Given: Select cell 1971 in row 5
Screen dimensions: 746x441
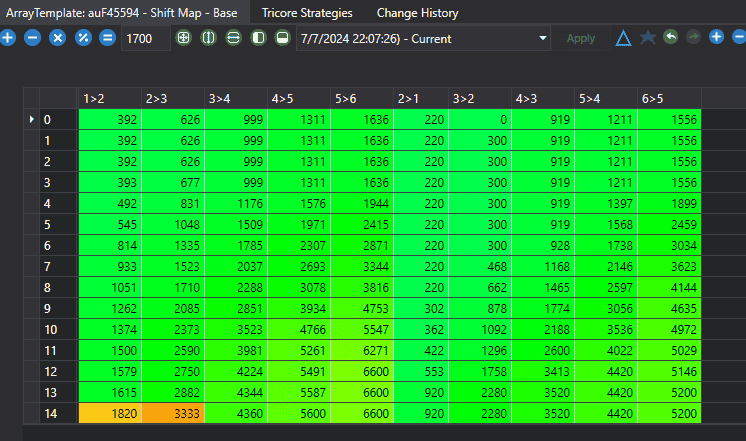Looking at the screenshot, I should [299, 225].
